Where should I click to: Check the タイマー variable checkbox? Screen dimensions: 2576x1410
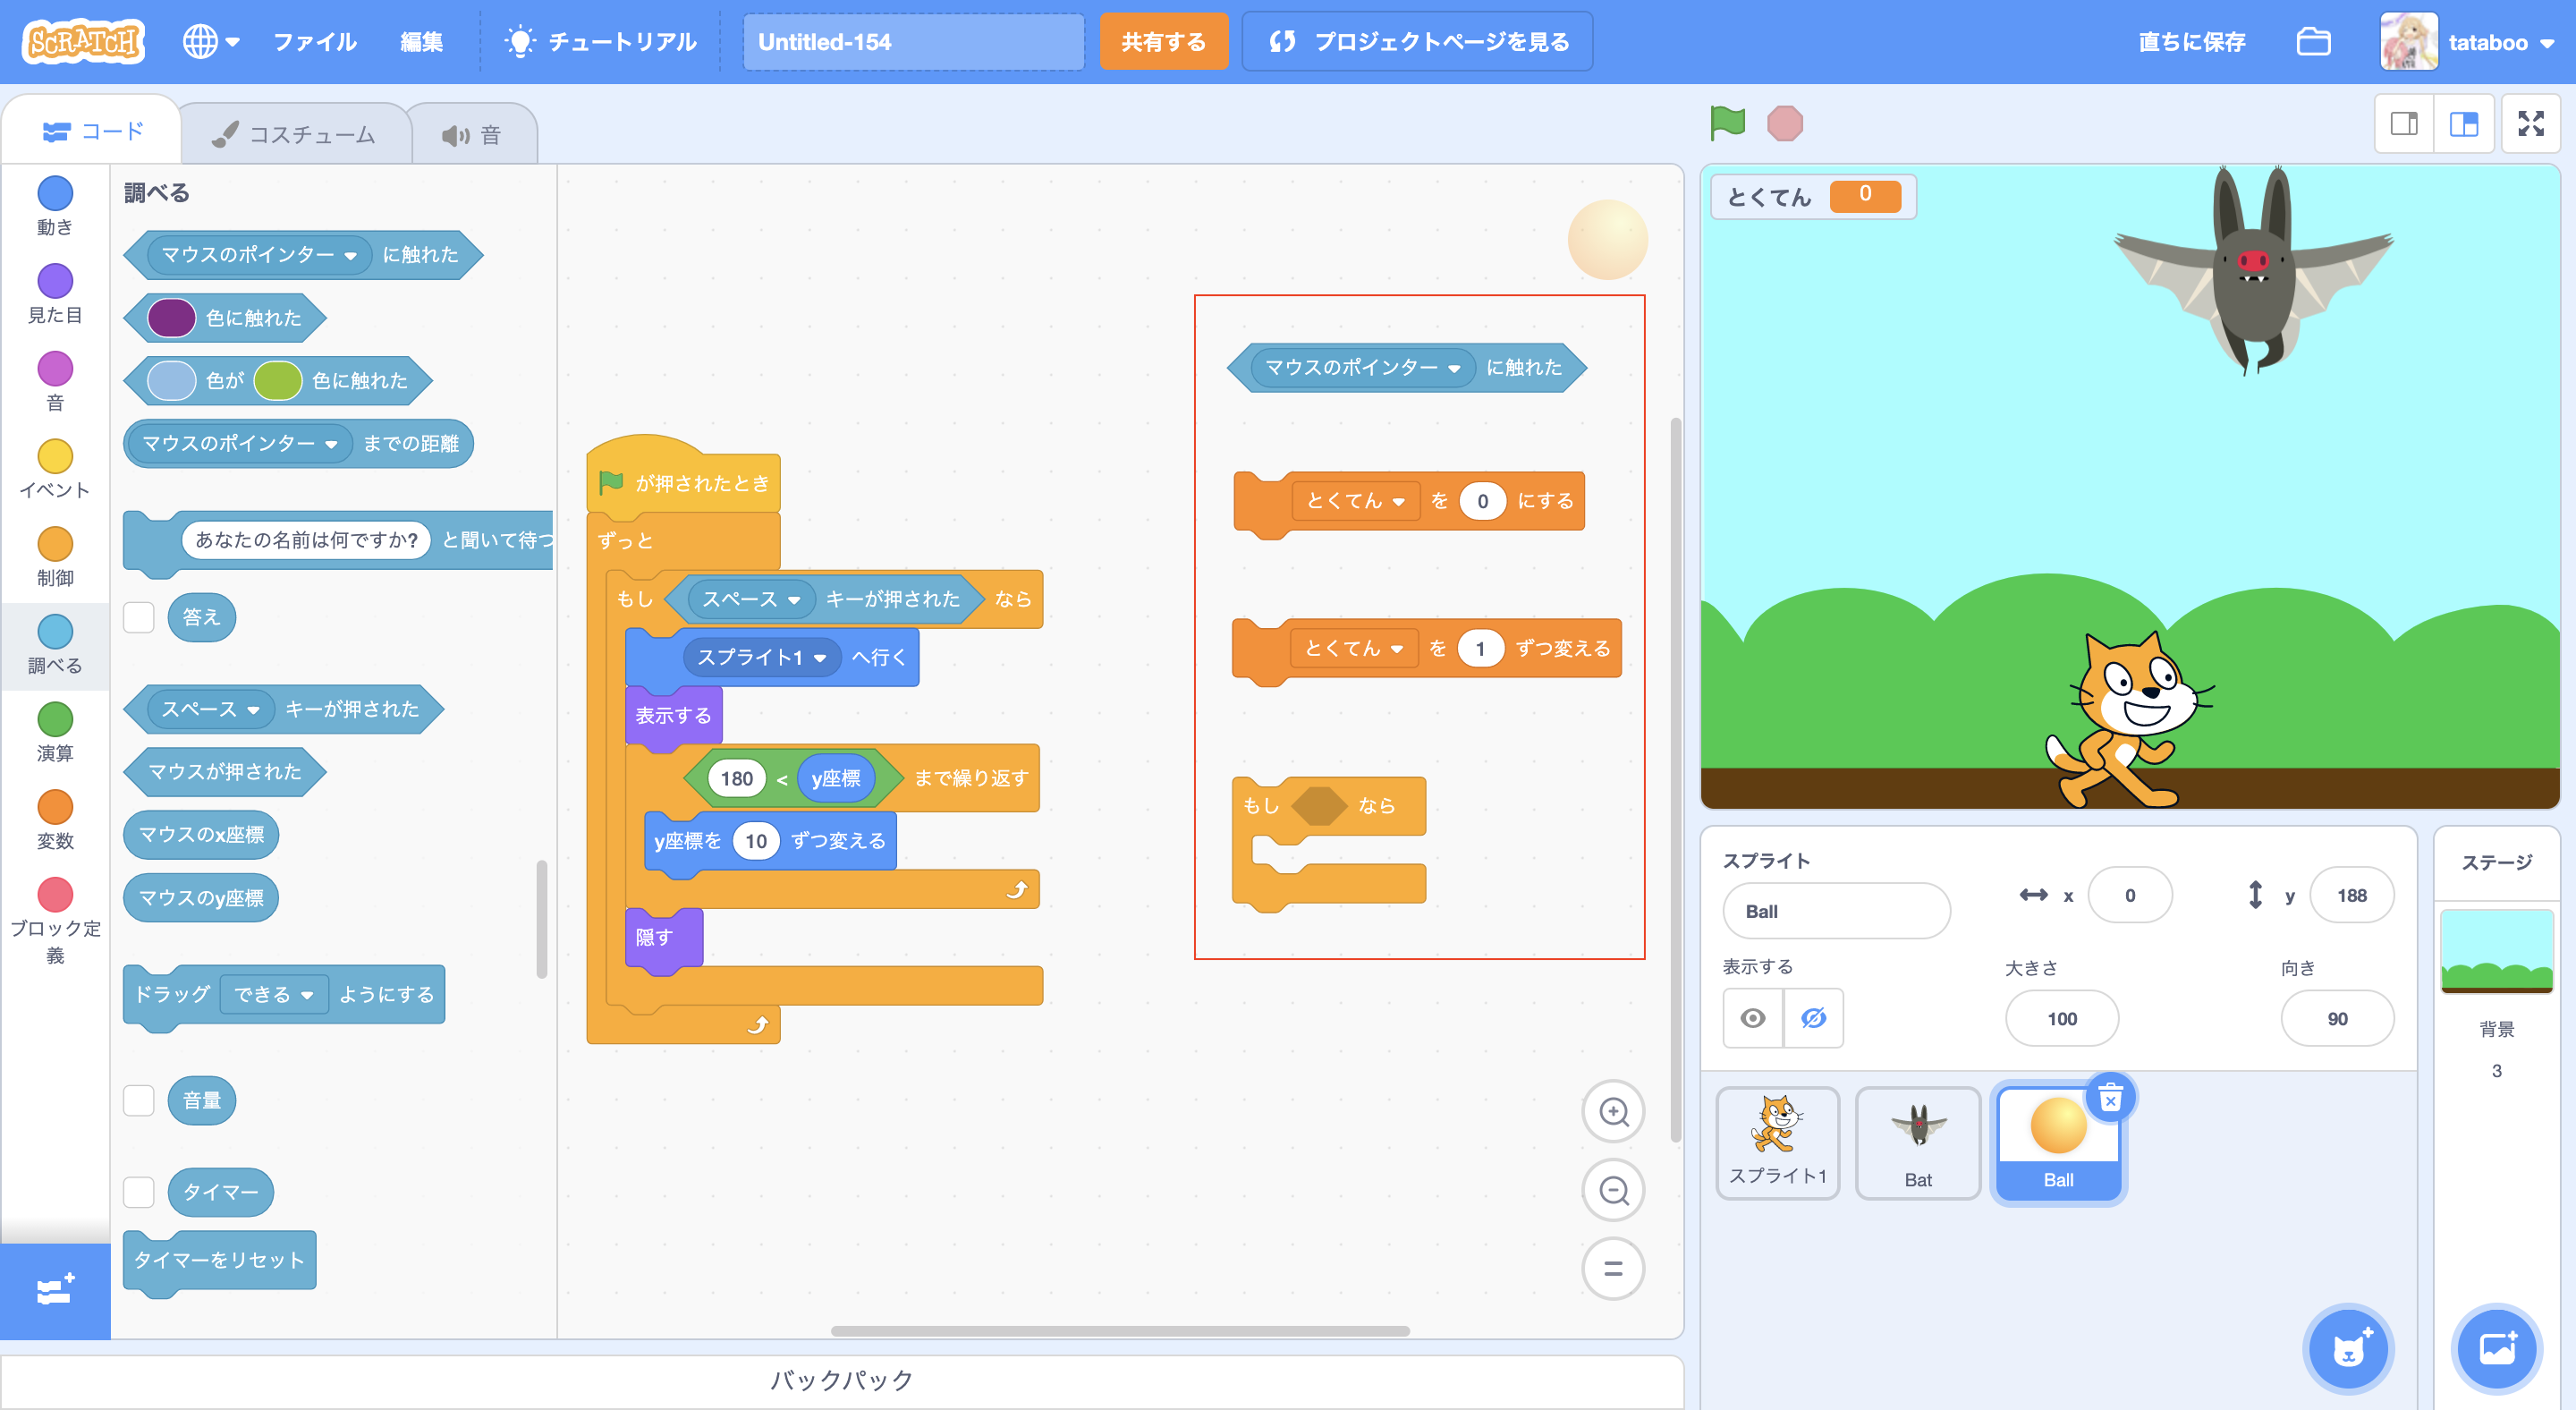point(139,1192)
